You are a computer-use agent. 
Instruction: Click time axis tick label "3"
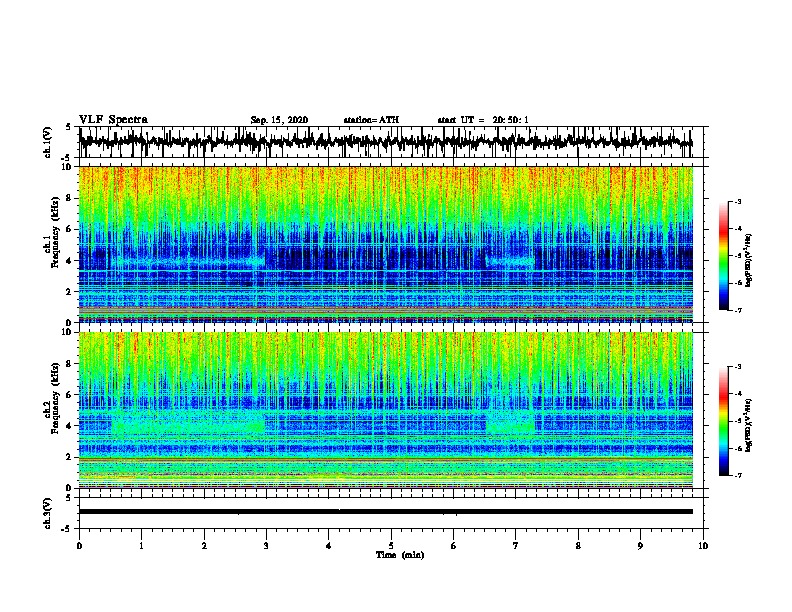click(266, 546)
